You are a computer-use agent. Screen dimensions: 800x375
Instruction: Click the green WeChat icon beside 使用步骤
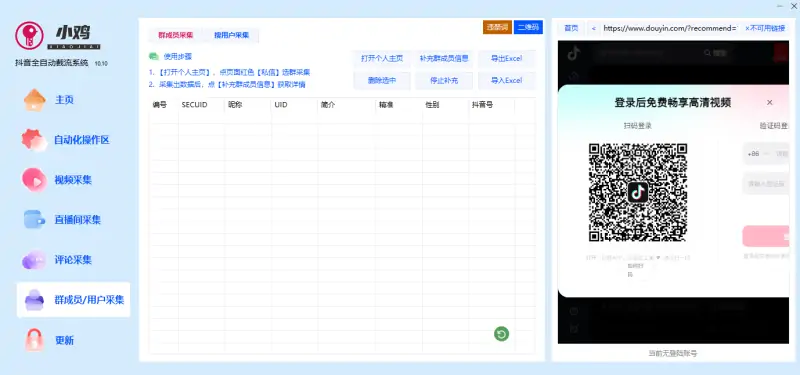point(154,57)
